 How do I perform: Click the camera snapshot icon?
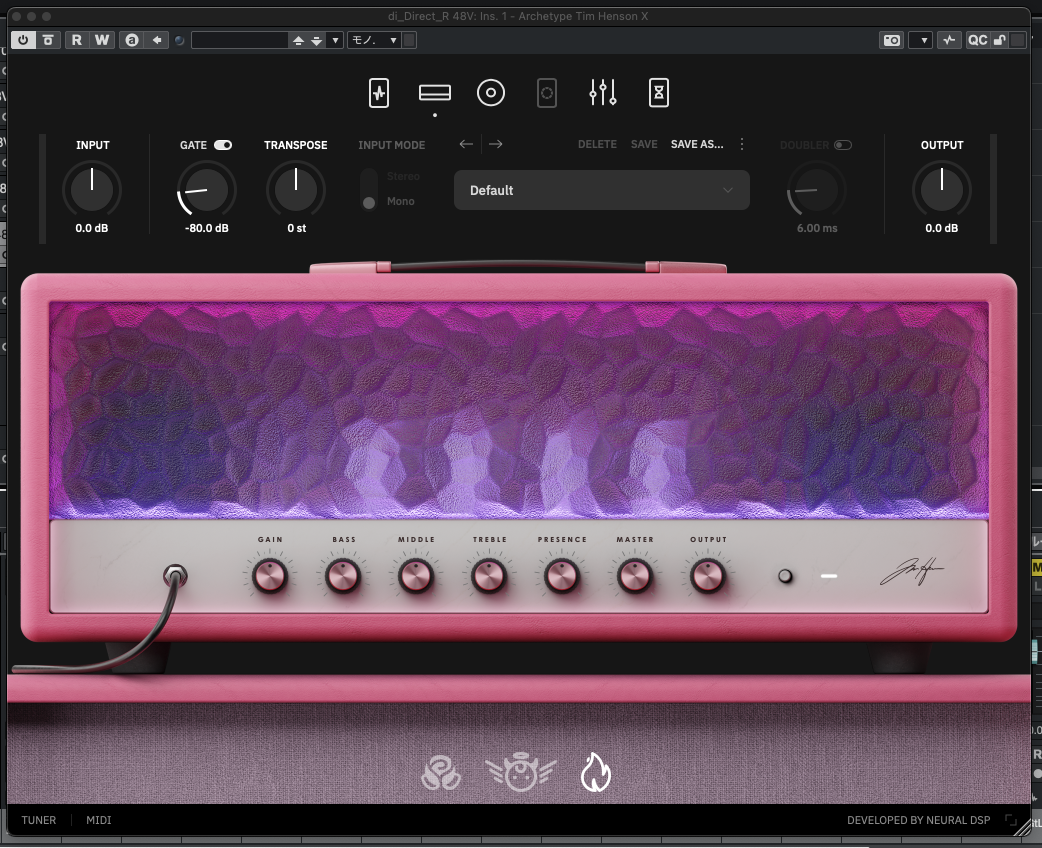point(891,40)
